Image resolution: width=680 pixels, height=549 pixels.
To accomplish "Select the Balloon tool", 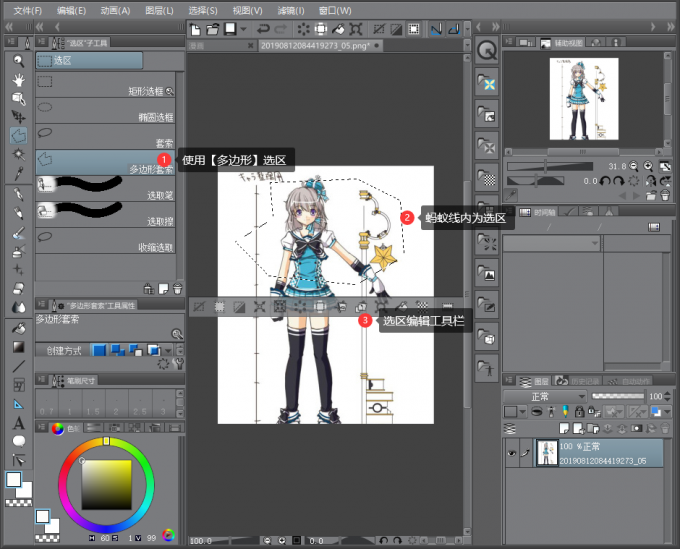I will 18,441.
